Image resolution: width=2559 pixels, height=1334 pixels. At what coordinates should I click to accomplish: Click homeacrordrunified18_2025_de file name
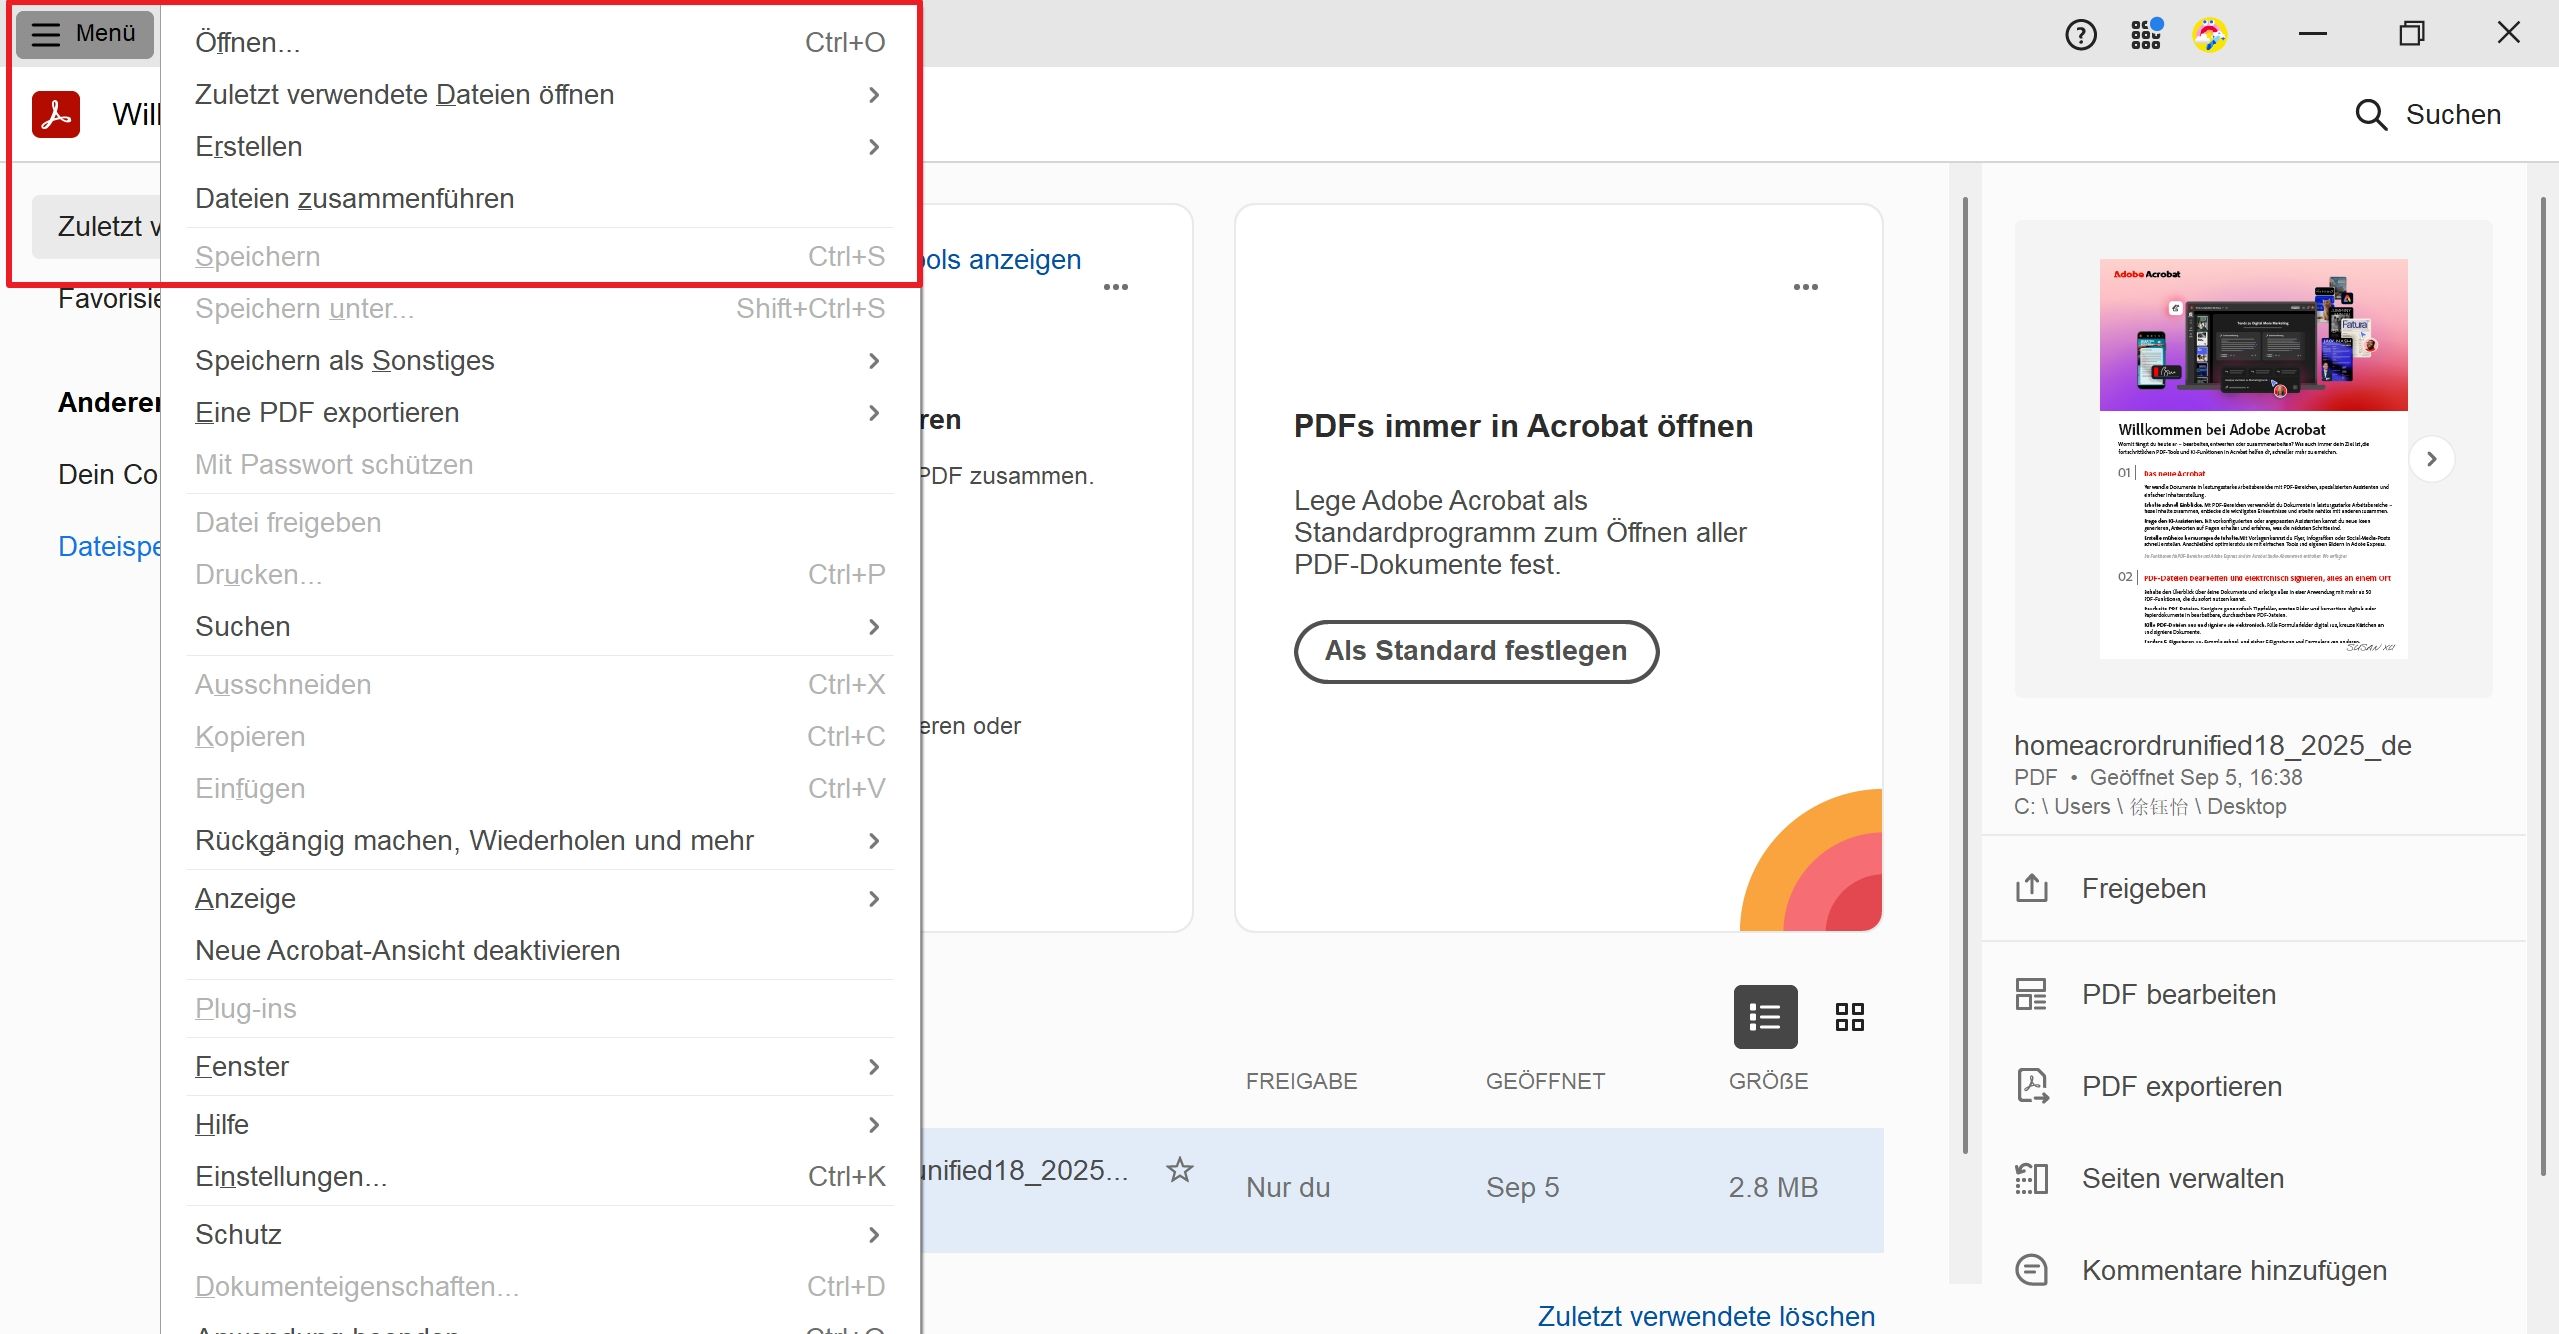point(2212,745)
